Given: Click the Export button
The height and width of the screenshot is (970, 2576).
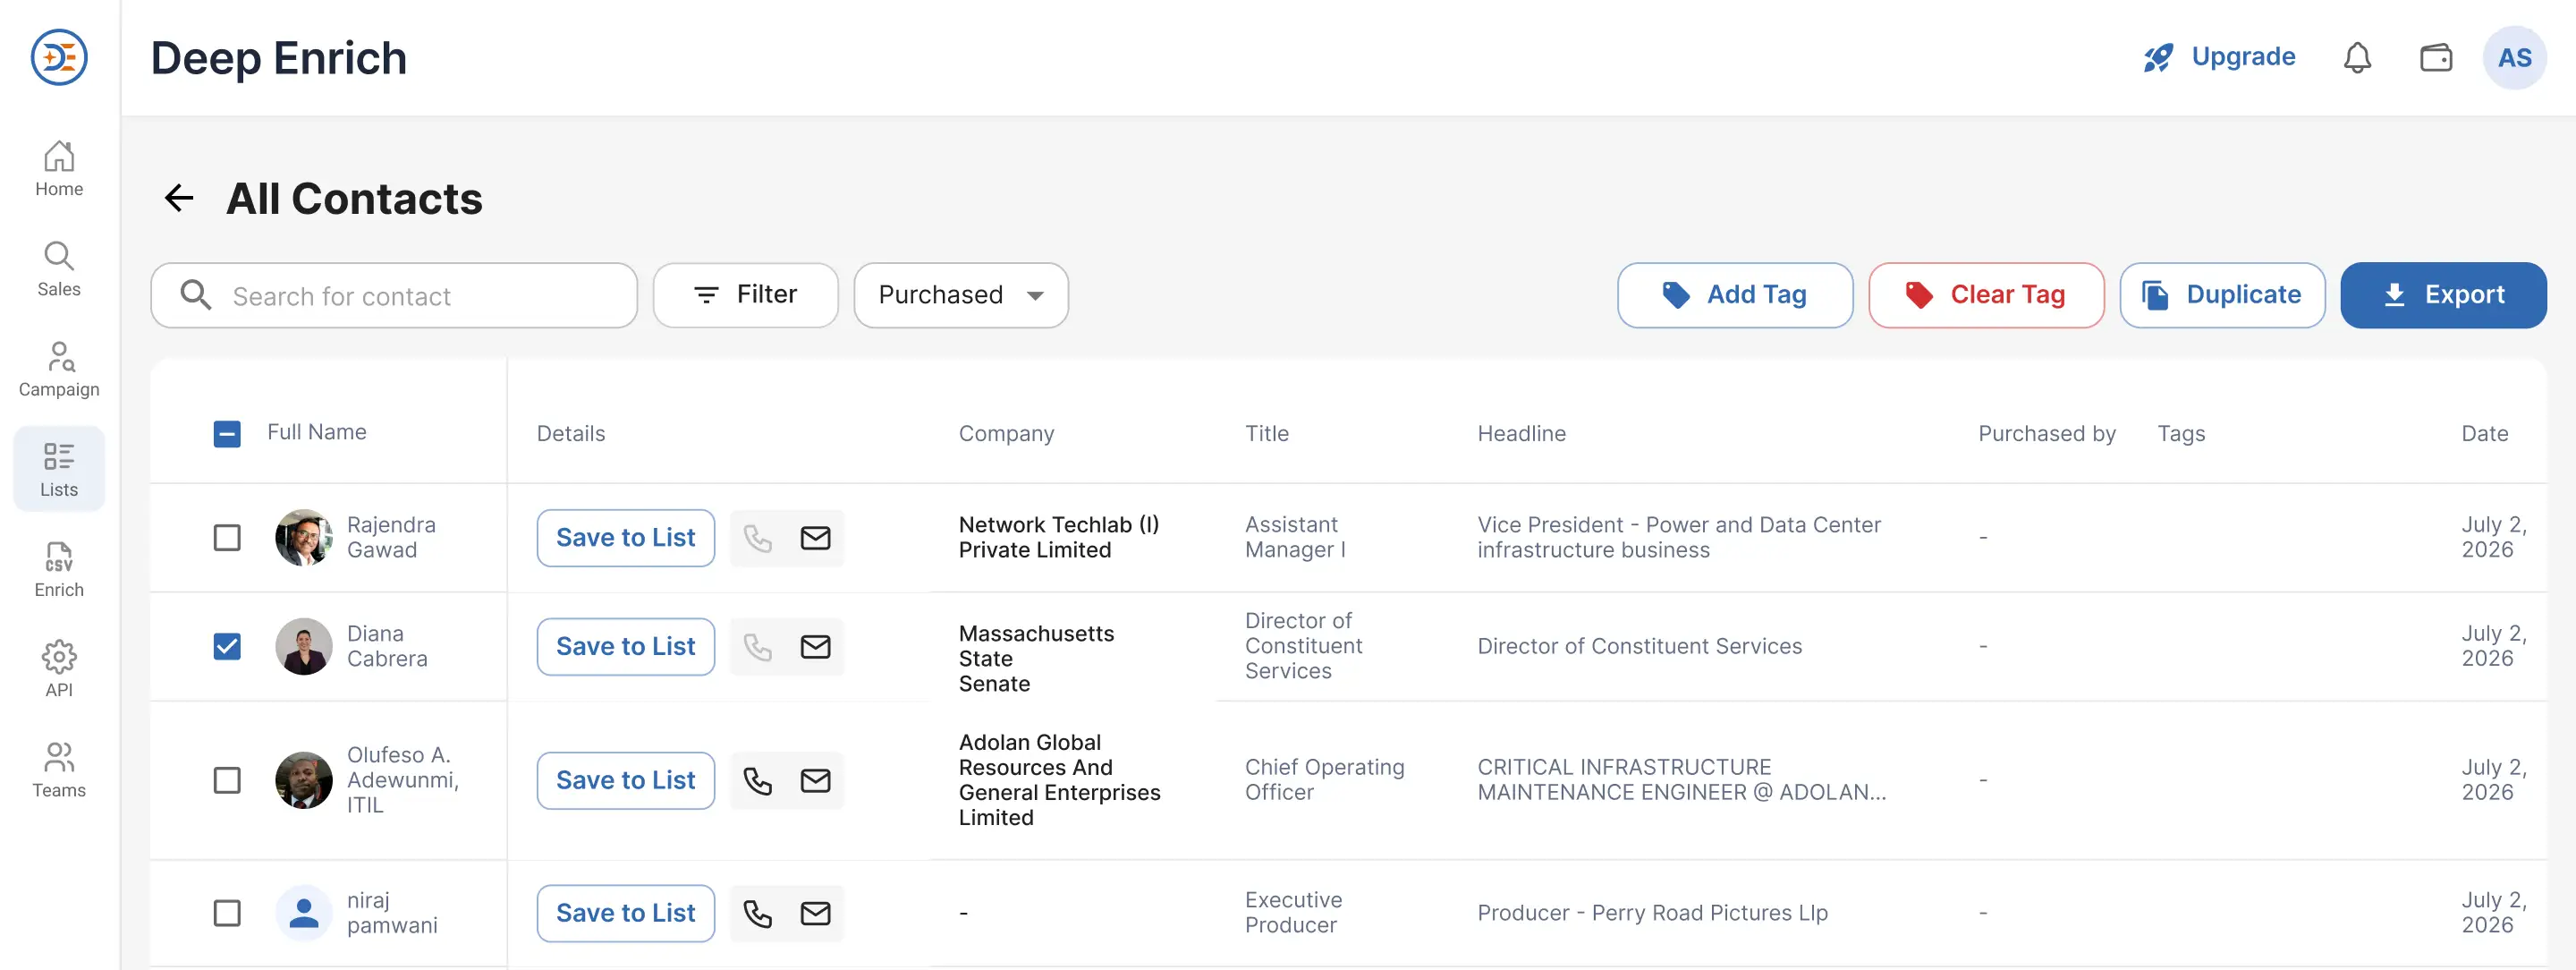Looking at the screenshot, I should [2443, 295].
